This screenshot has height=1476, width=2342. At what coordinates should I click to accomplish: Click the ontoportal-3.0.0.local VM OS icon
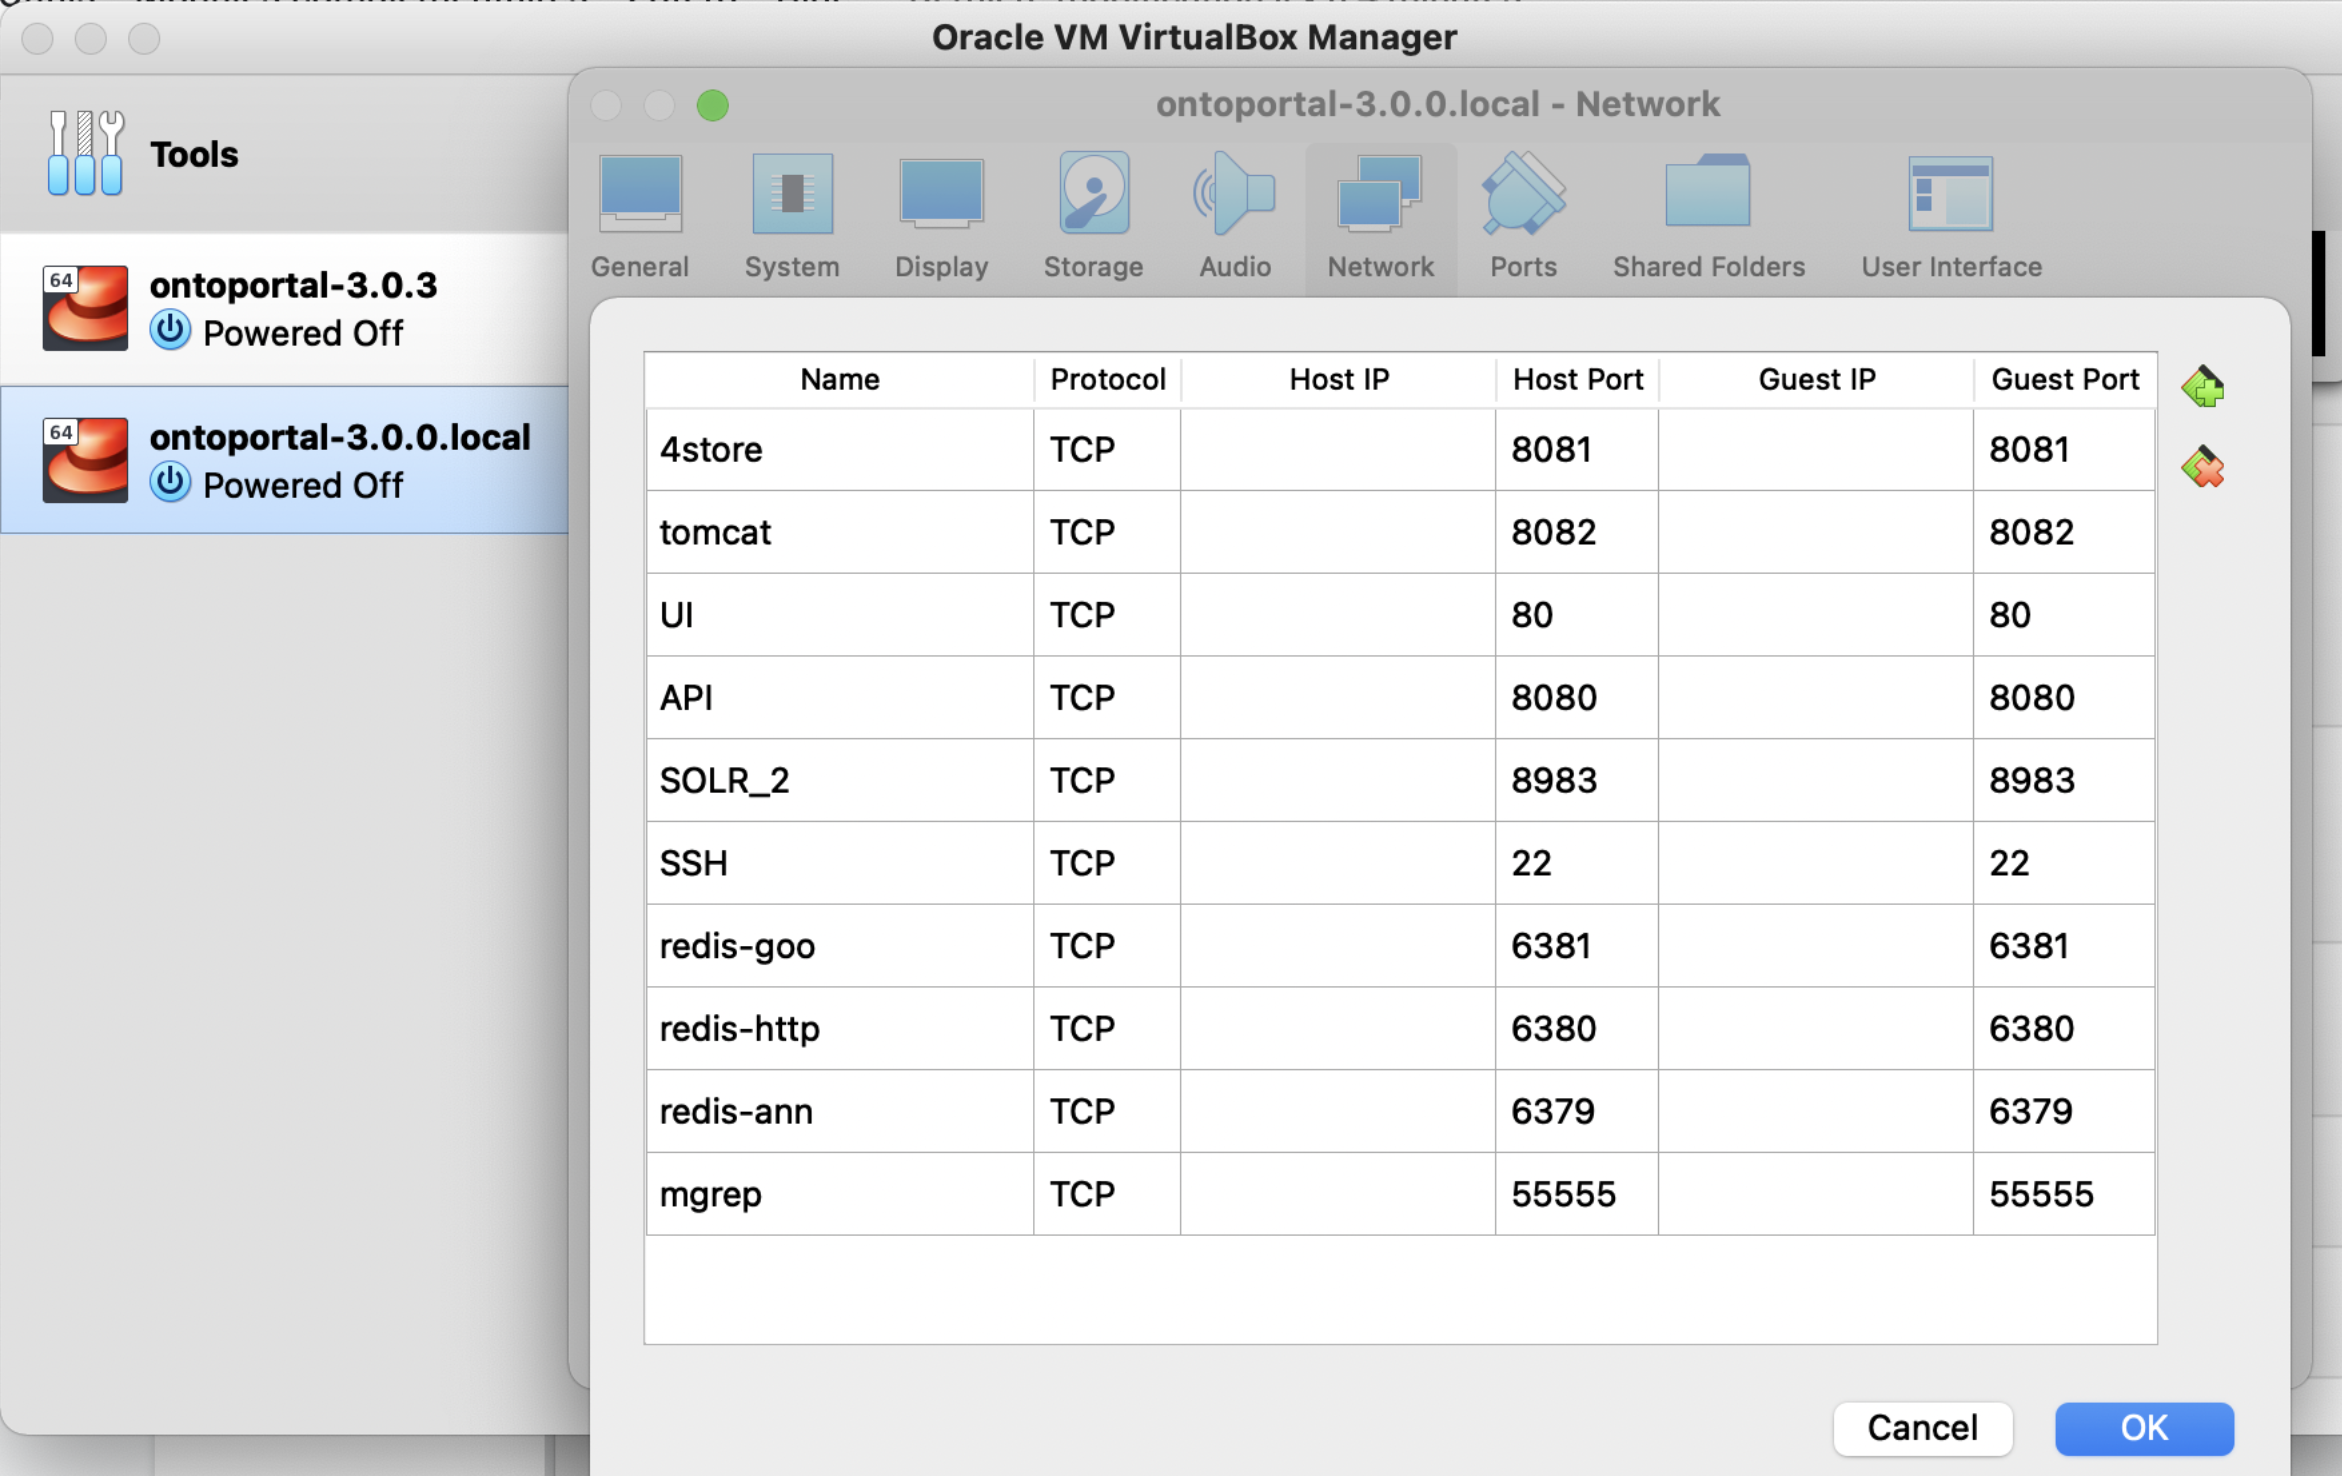pyautogui.click(x=85, y=460)
